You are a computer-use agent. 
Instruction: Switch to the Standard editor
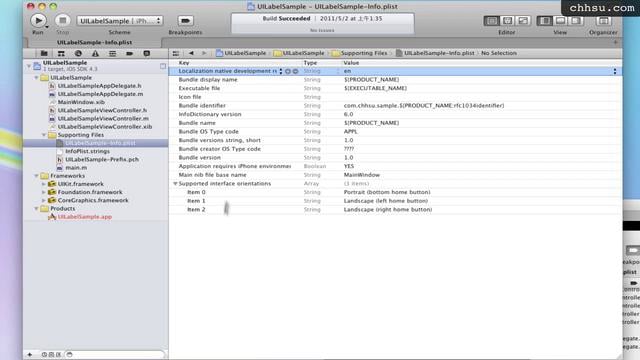(492, 21)
